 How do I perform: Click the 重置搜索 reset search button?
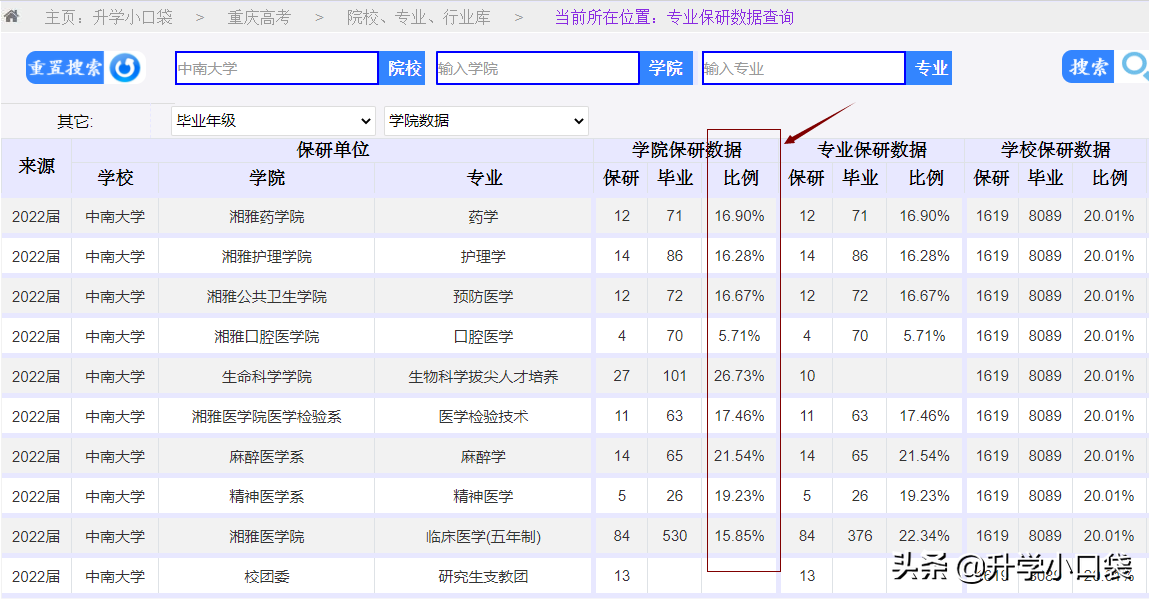pos(65,67)
